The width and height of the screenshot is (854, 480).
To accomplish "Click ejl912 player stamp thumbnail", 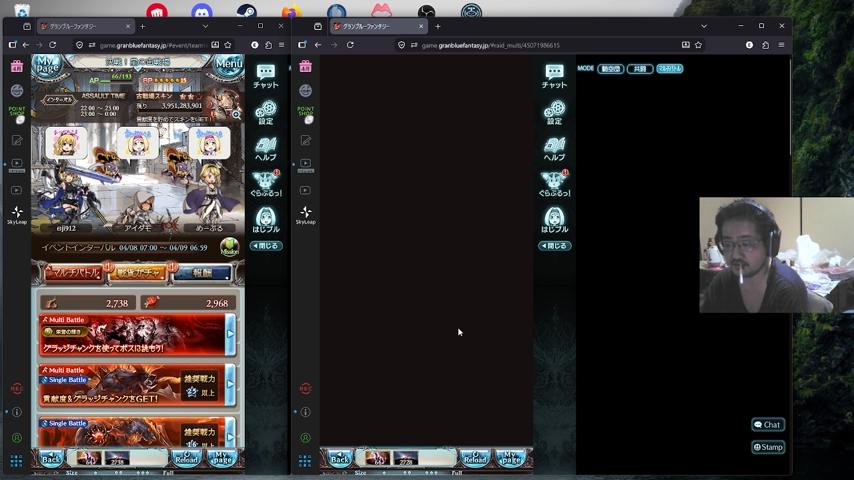I will coord(66,143).
